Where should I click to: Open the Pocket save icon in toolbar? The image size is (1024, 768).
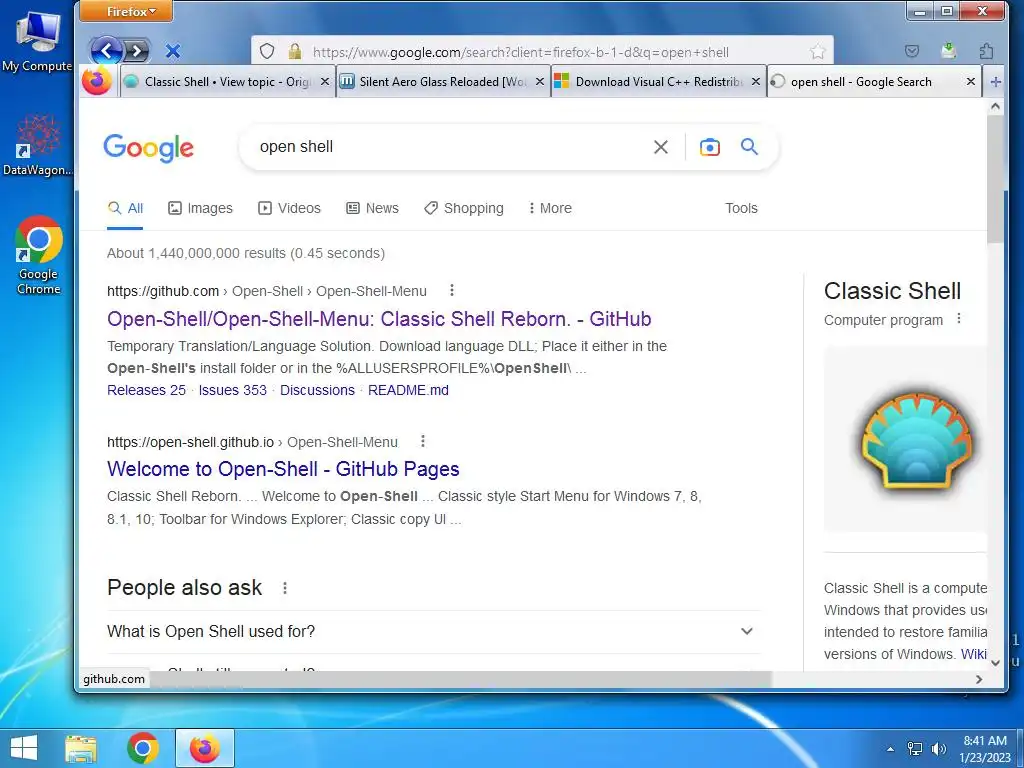[912, 51]
